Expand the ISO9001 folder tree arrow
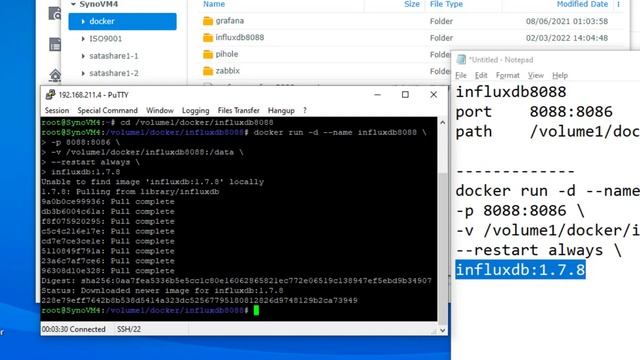Screen dimensions: 640x360 point(83,39)
